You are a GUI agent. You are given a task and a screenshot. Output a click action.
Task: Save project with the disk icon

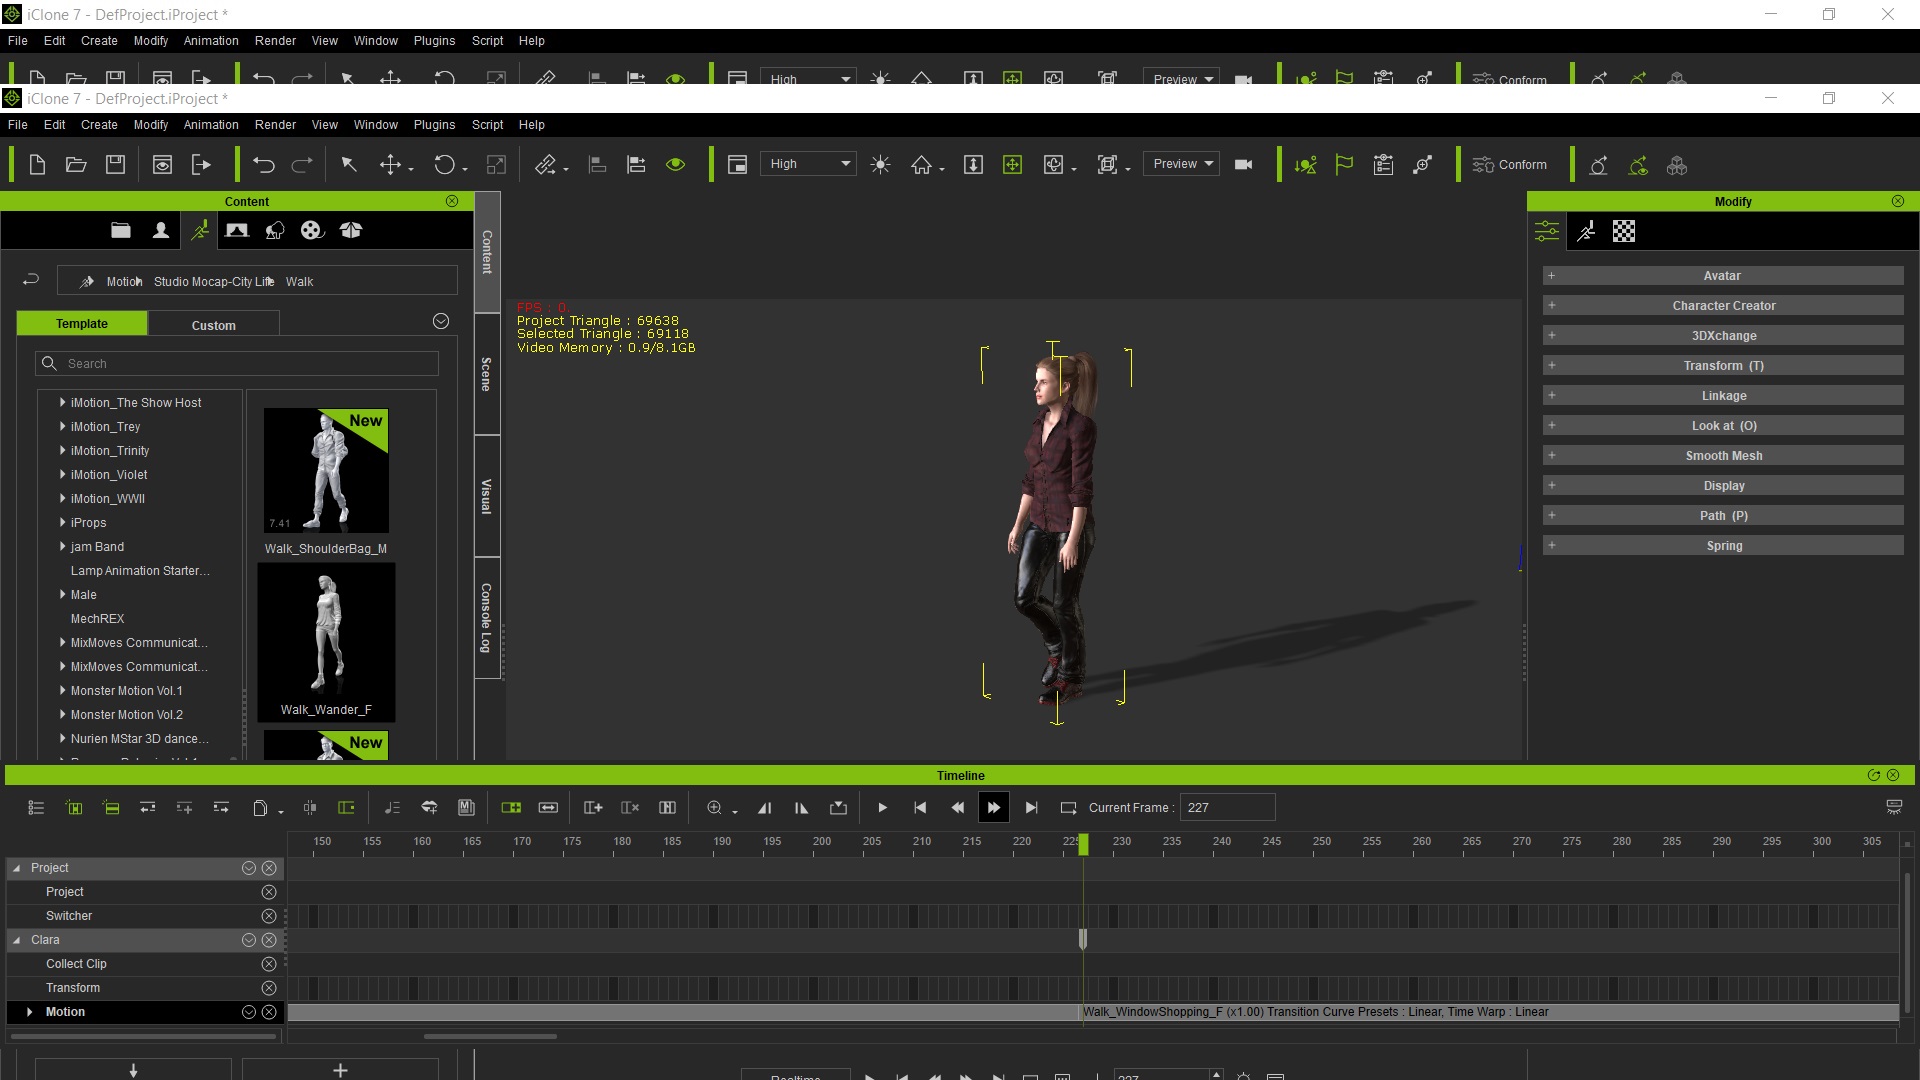(x=116, y=165)
